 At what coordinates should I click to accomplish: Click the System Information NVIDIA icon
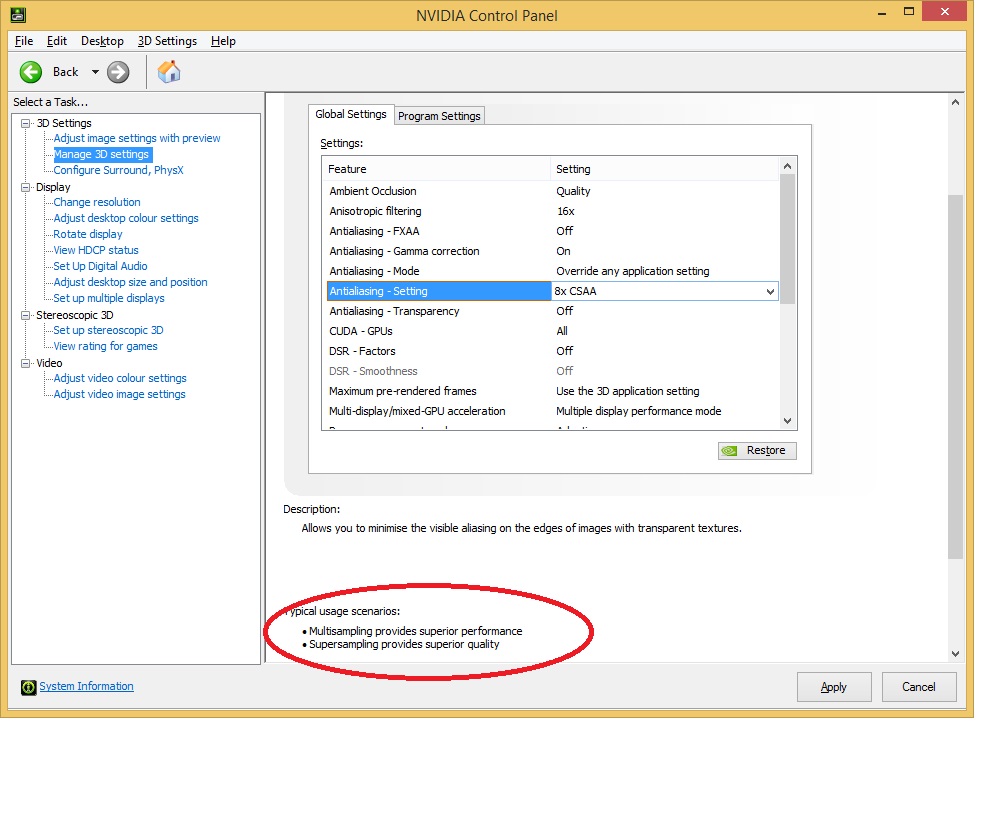28,687
